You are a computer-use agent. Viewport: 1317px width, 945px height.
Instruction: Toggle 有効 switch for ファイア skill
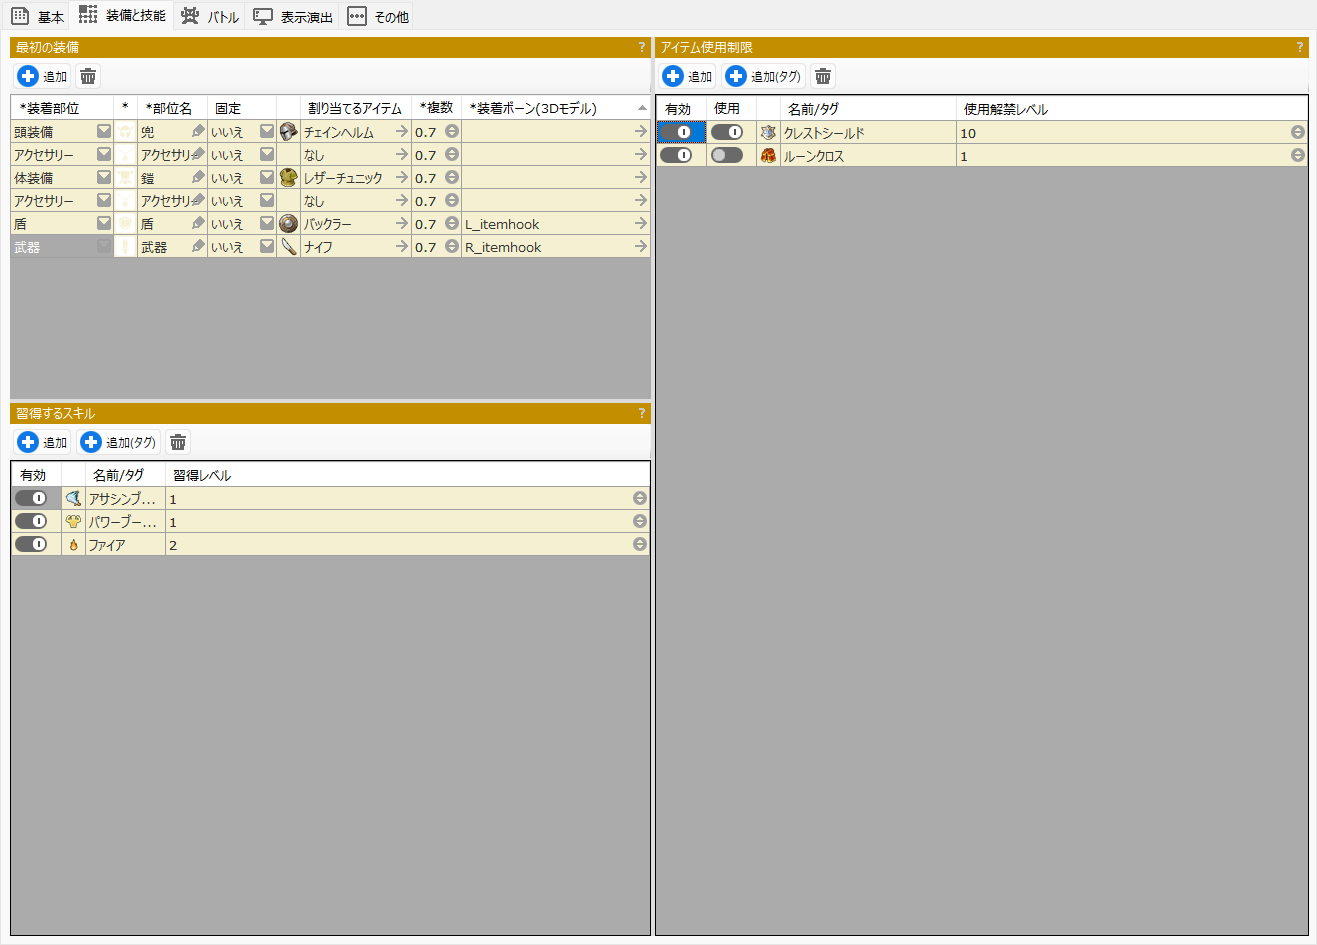click(31, 545)
